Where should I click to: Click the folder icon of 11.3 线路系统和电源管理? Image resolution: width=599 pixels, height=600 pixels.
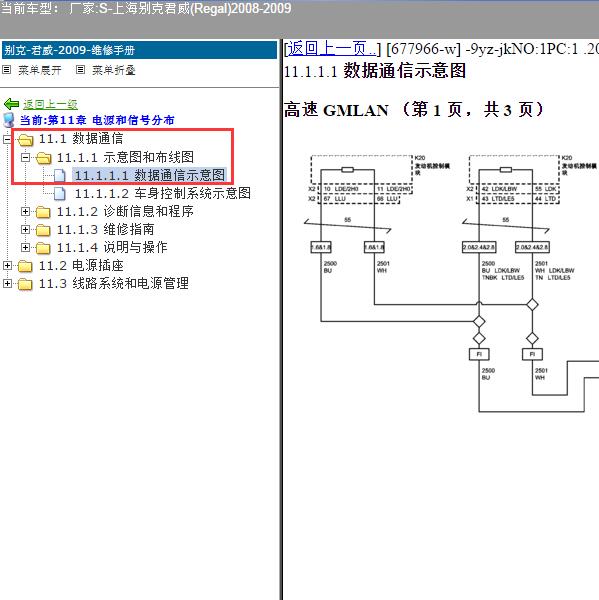26,284
